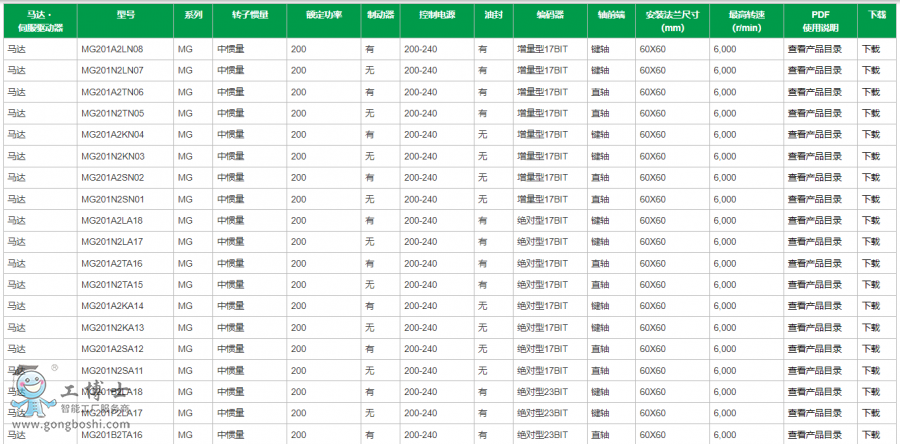View the product catalog for MG201N2SN01

click(x=814, y=199)
